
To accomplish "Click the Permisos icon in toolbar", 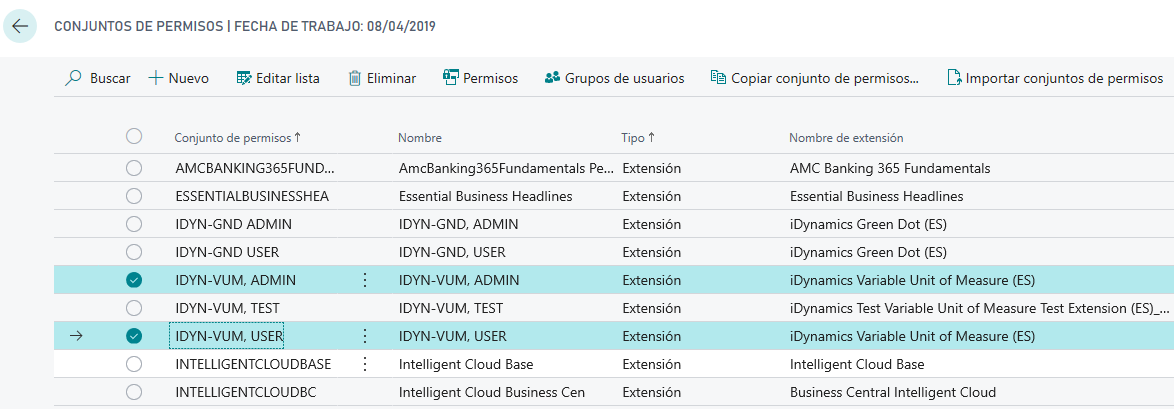I will [450, 78].
